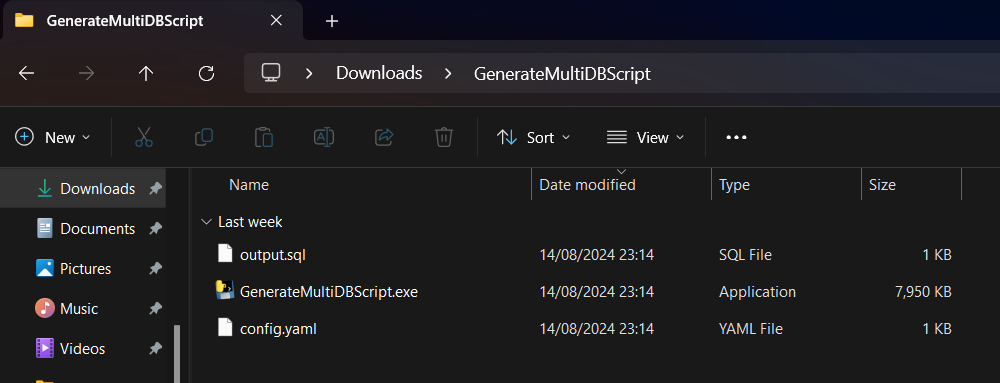Unpin Downloads using its pin icon
1000x383 pixels.
tap(155, 189)
